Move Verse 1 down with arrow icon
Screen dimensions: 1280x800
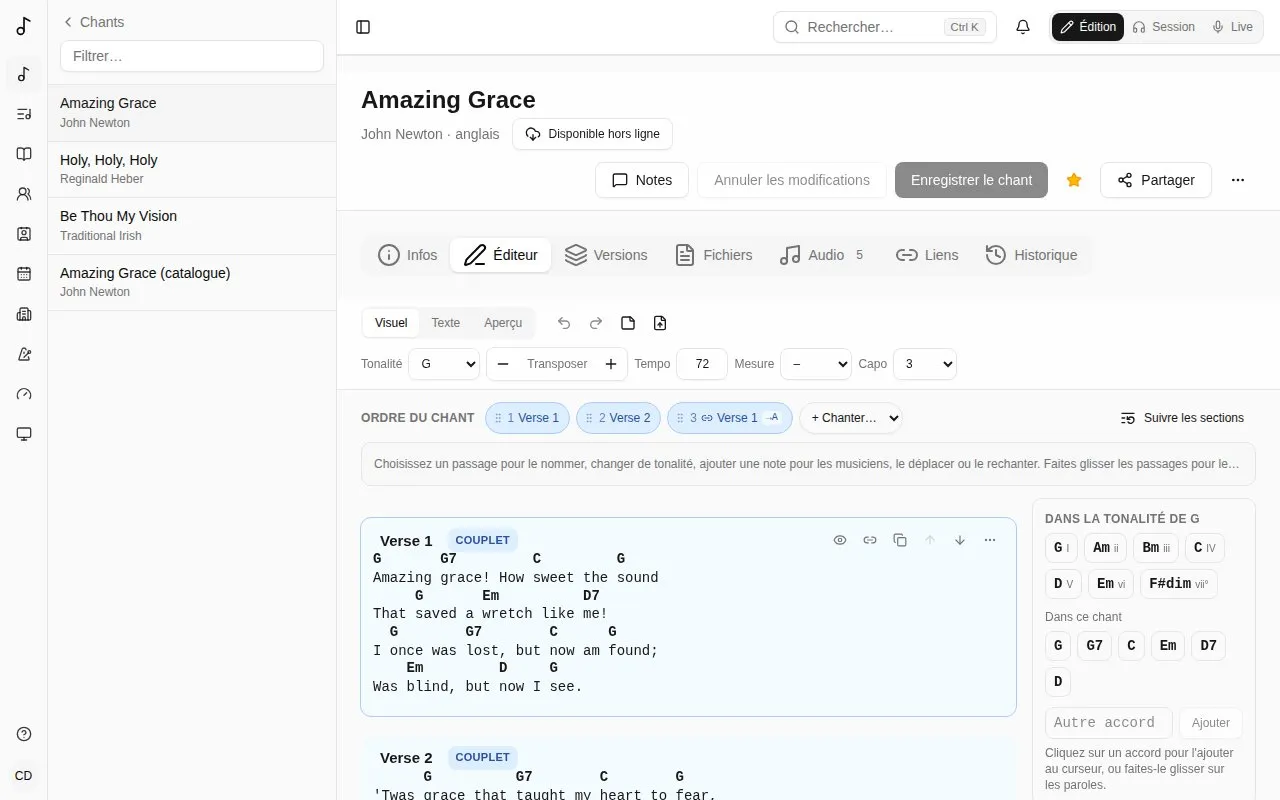pos(960,540)
